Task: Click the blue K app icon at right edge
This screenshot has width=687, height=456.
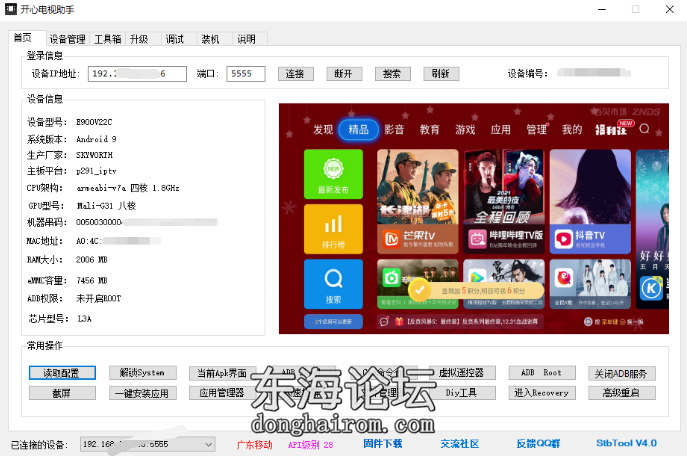Action: coord(651,289)
